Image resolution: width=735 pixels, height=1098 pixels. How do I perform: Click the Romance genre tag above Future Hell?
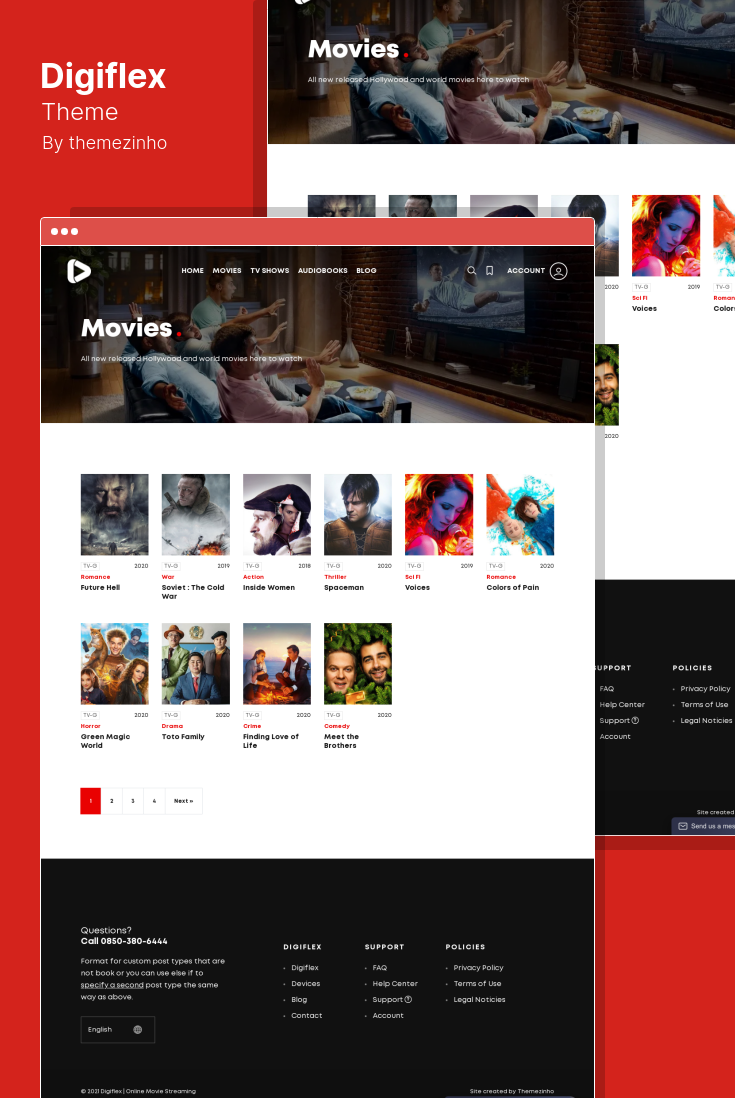(x=95, y=577)
